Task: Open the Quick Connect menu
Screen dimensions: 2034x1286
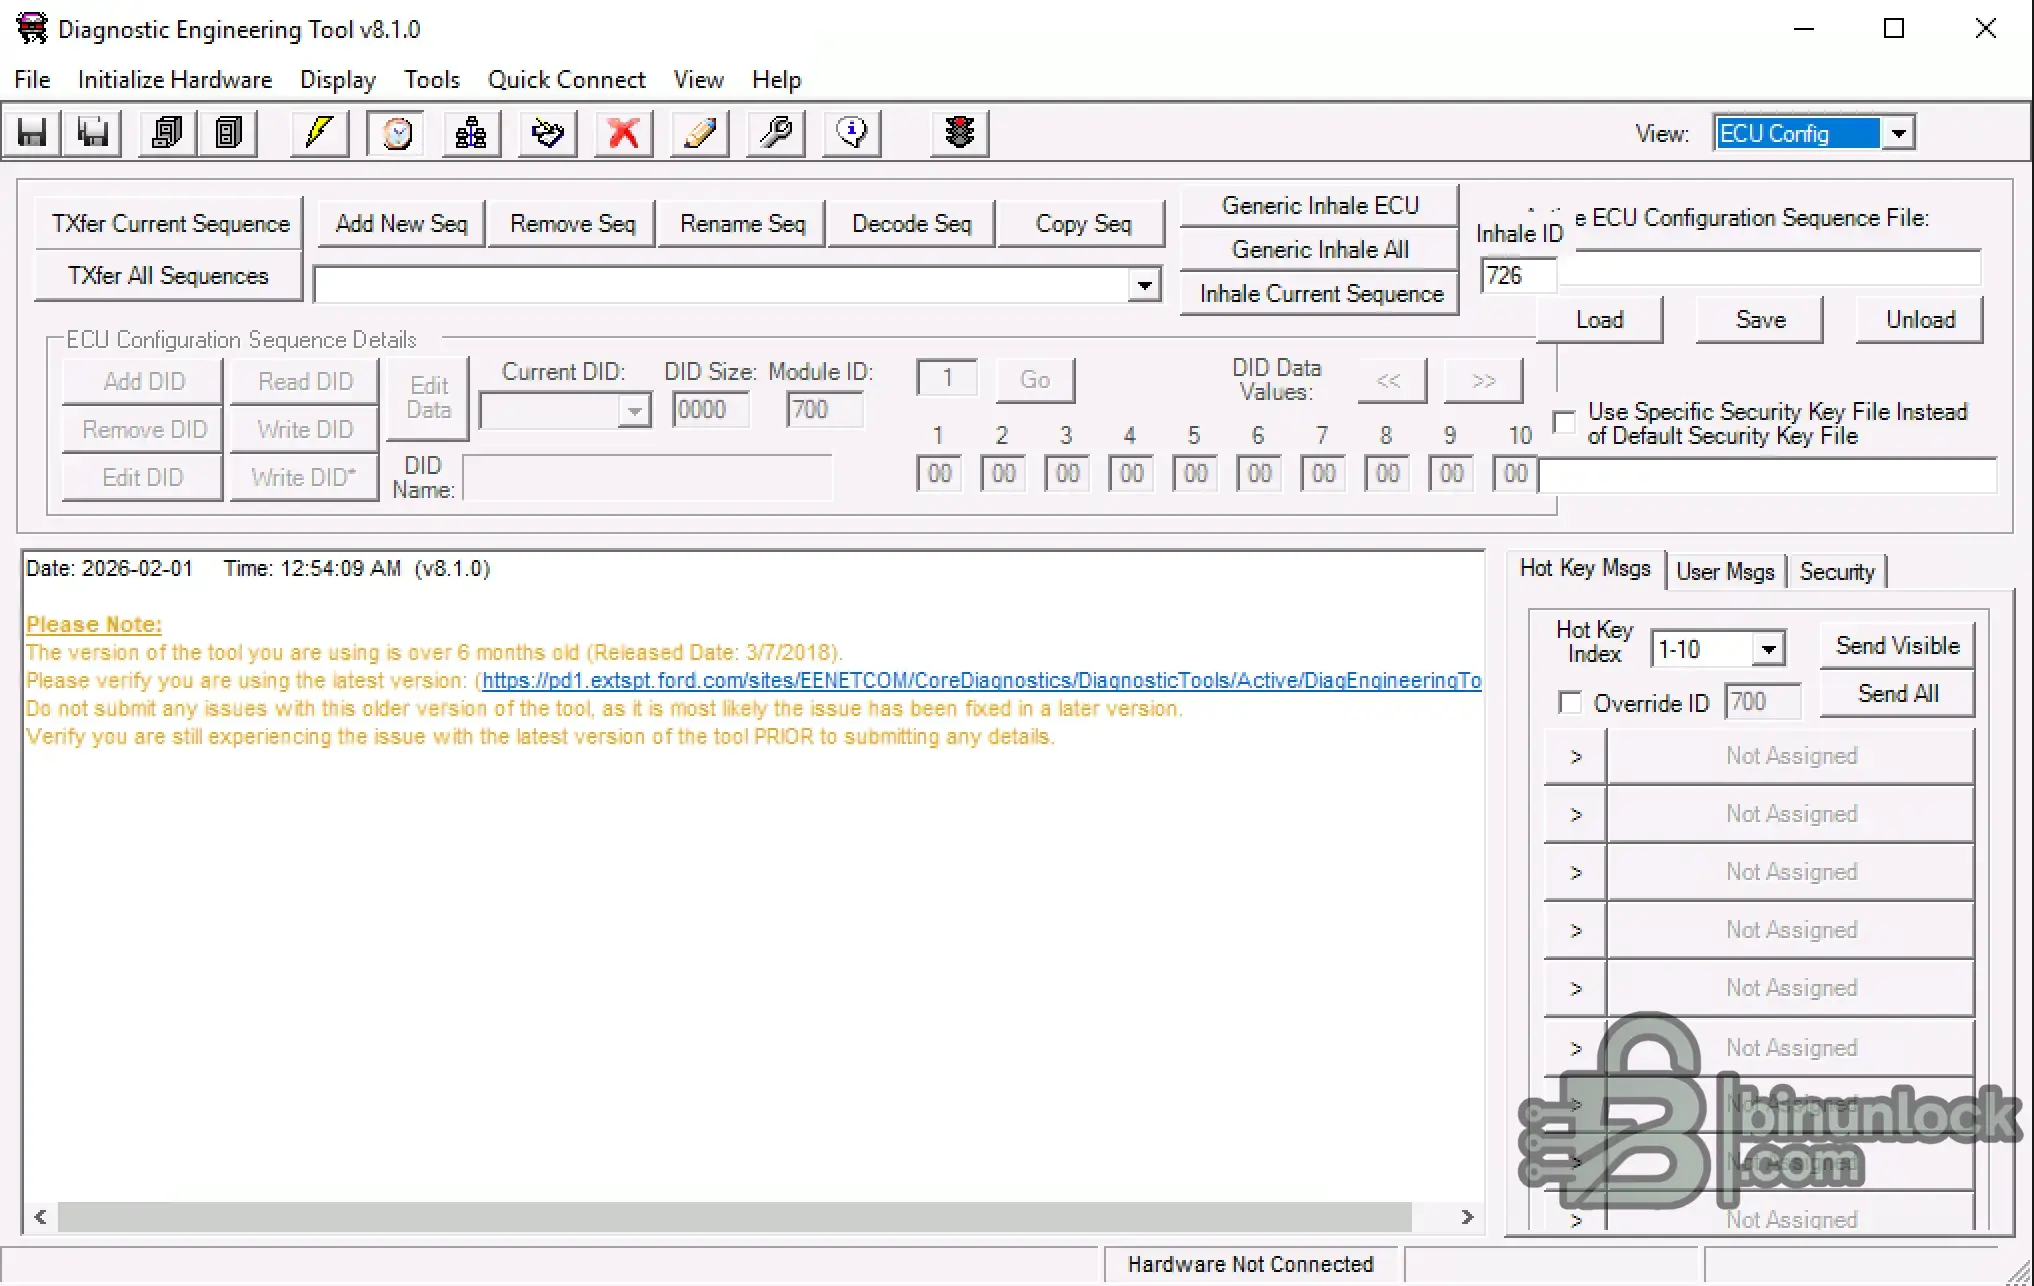Action: coord(566,80)
